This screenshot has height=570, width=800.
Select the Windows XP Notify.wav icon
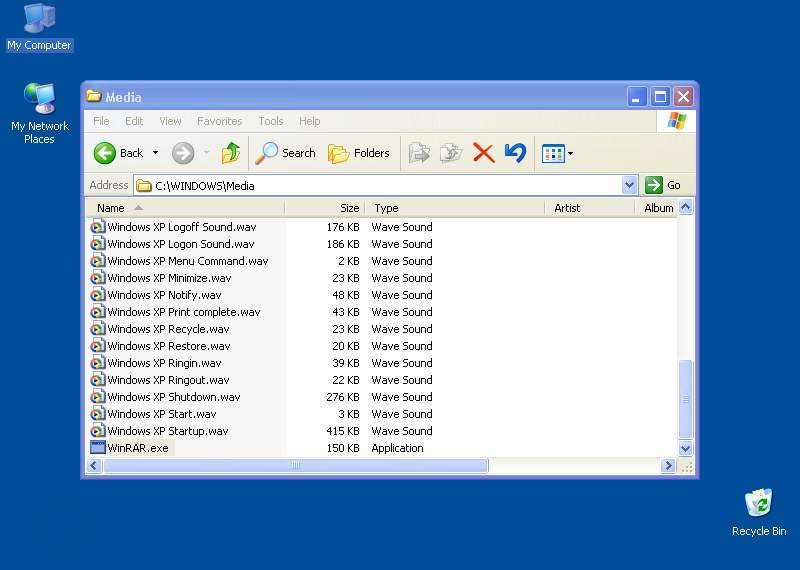(x=97, y=295)
